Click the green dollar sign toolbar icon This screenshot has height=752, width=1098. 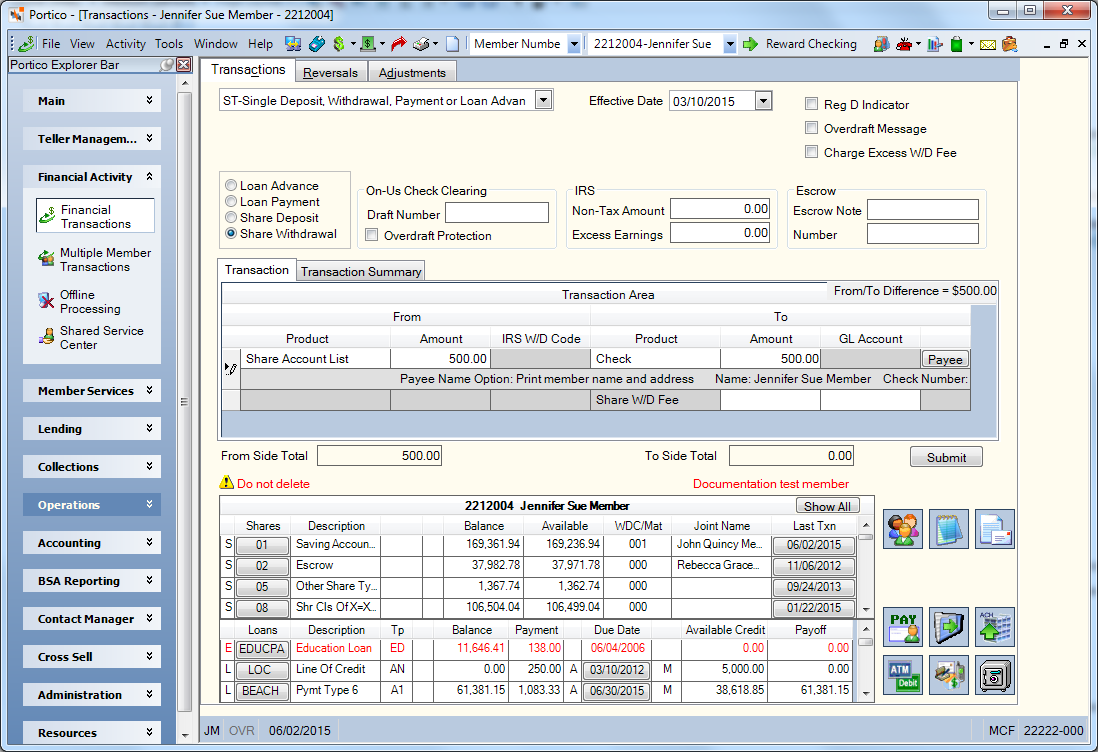point(339,44)
